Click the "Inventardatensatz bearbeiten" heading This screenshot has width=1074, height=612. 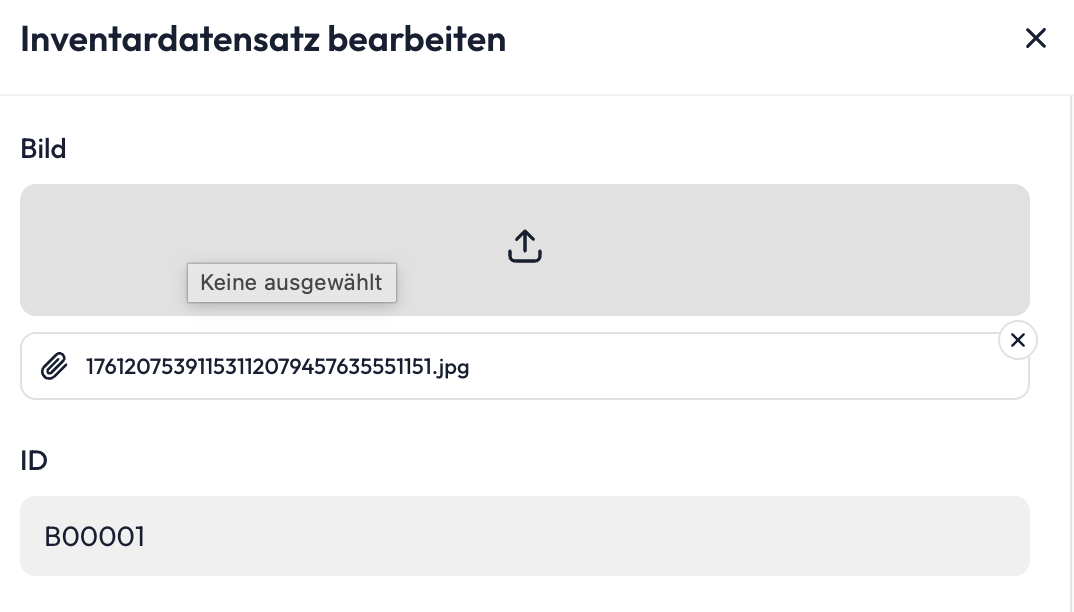click(263, 39)
